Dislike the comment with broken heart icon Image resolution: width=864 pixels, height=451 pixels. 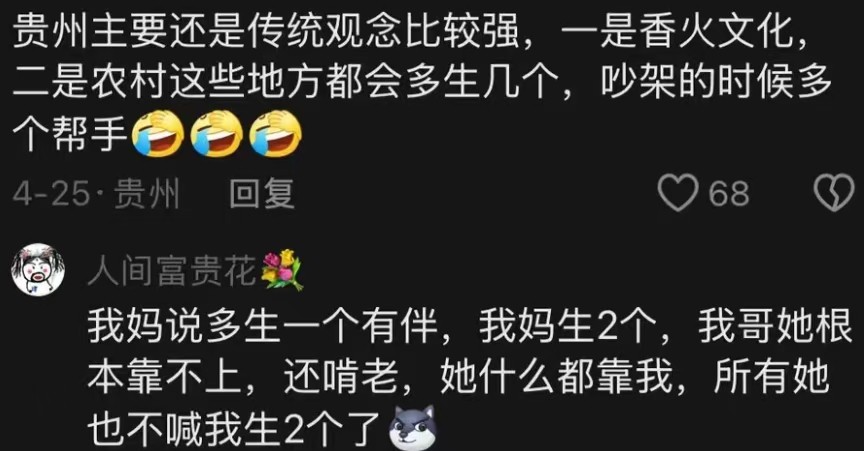click(x=834, y=193)
